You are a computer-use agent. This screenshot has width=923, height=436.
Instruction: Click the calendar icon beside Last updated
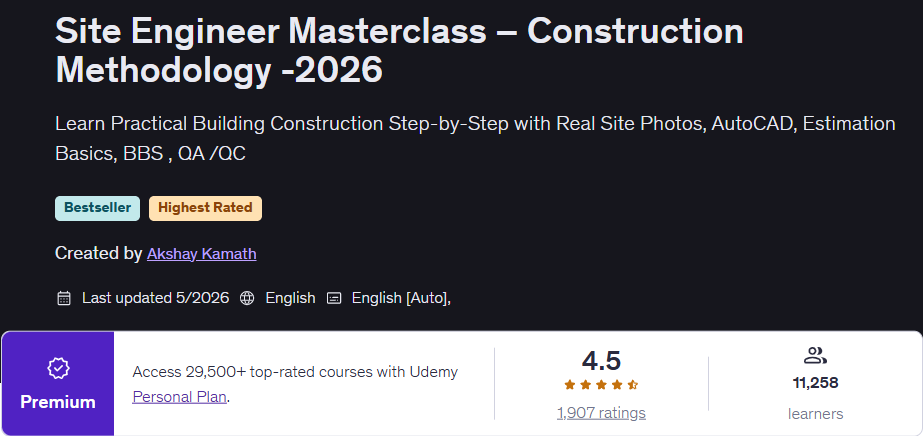pos(64,298)
